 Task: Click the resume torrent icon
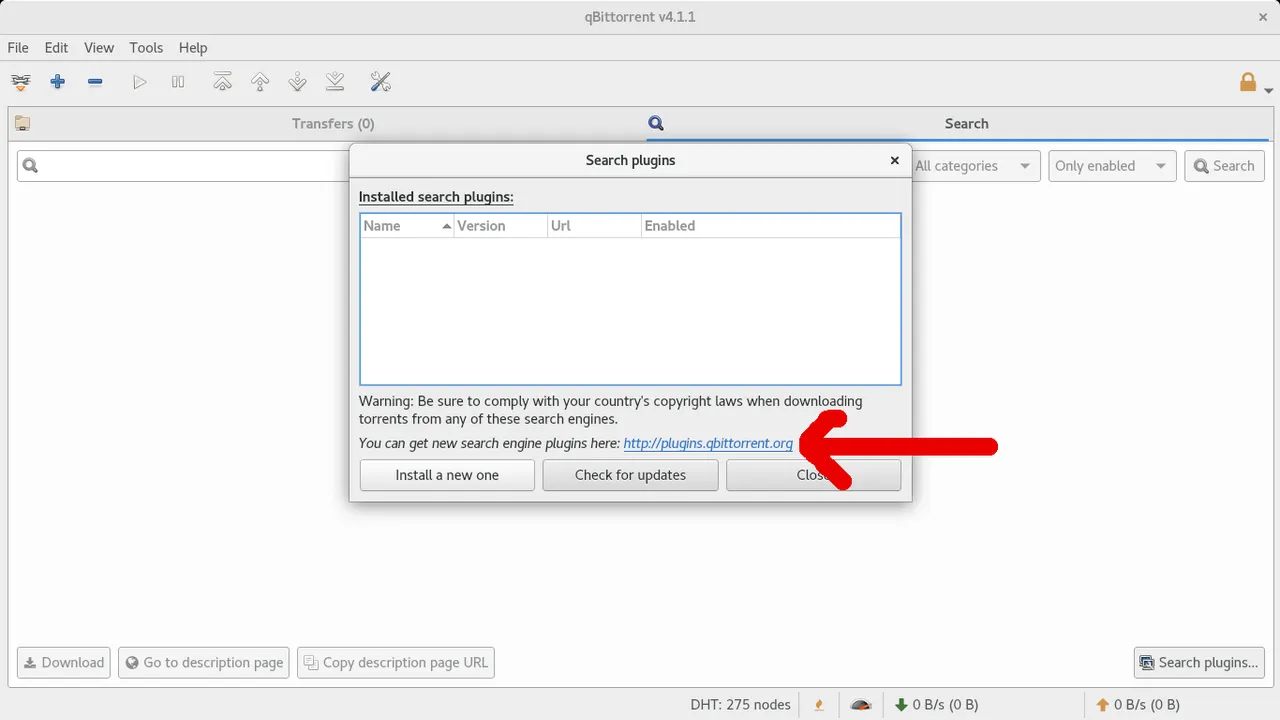139,81
